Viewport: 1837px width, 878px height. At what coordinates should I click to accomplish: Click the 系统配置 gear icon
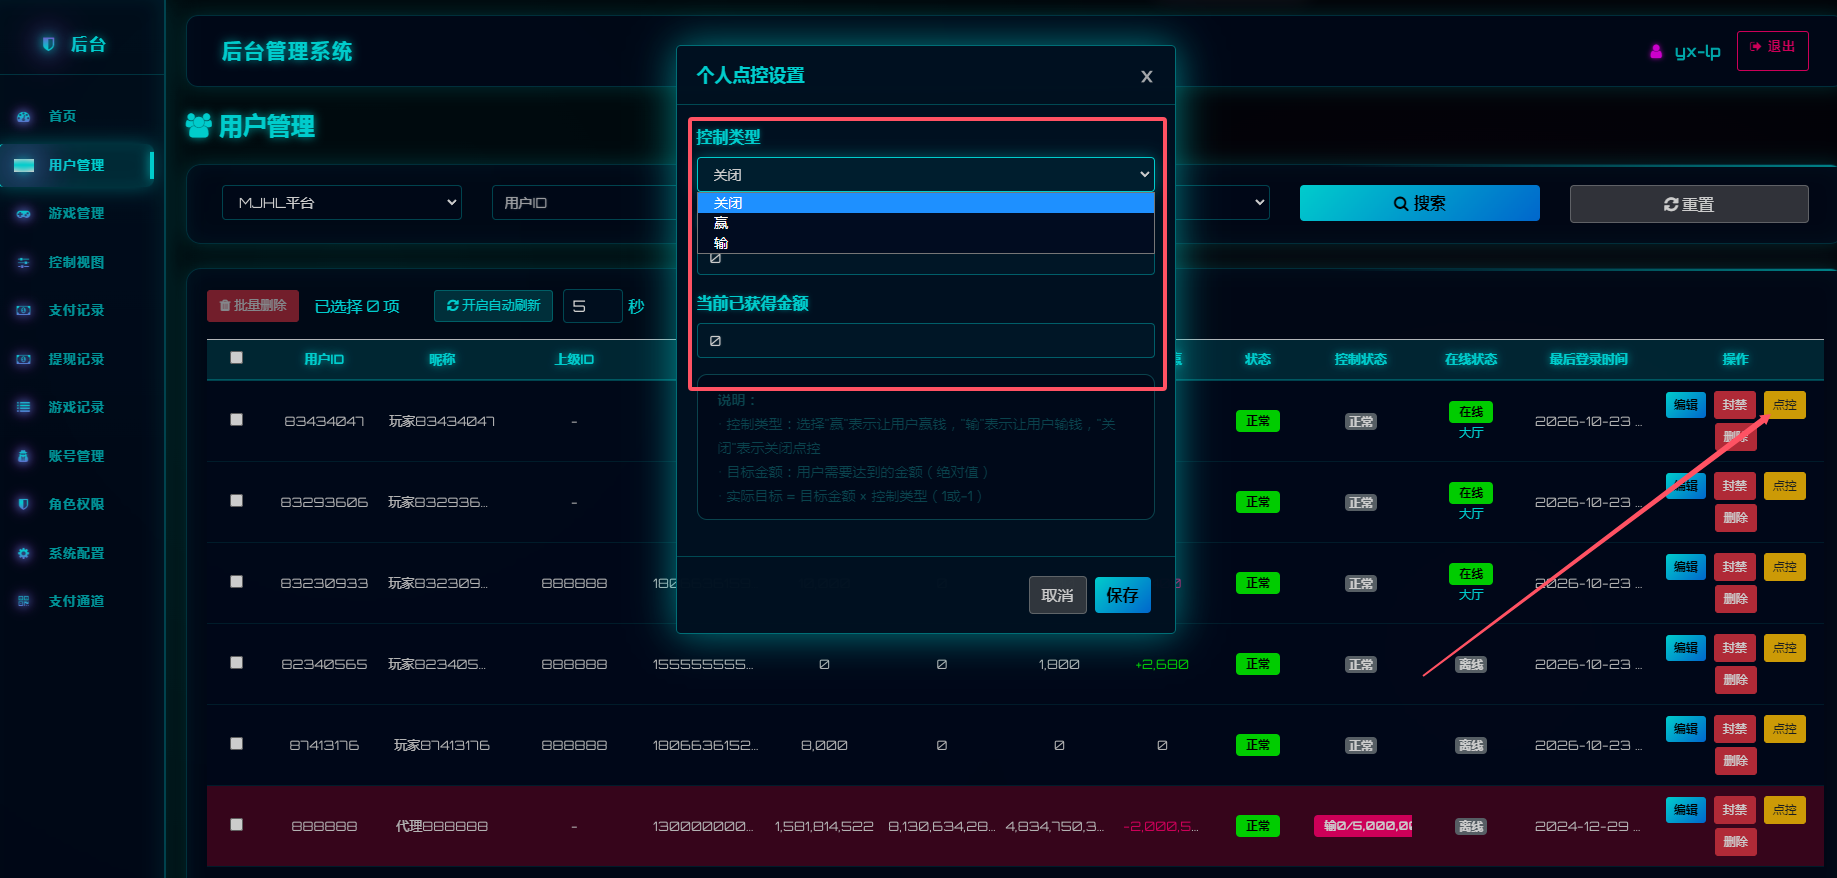pyautogui.click(x=24, y=554)
